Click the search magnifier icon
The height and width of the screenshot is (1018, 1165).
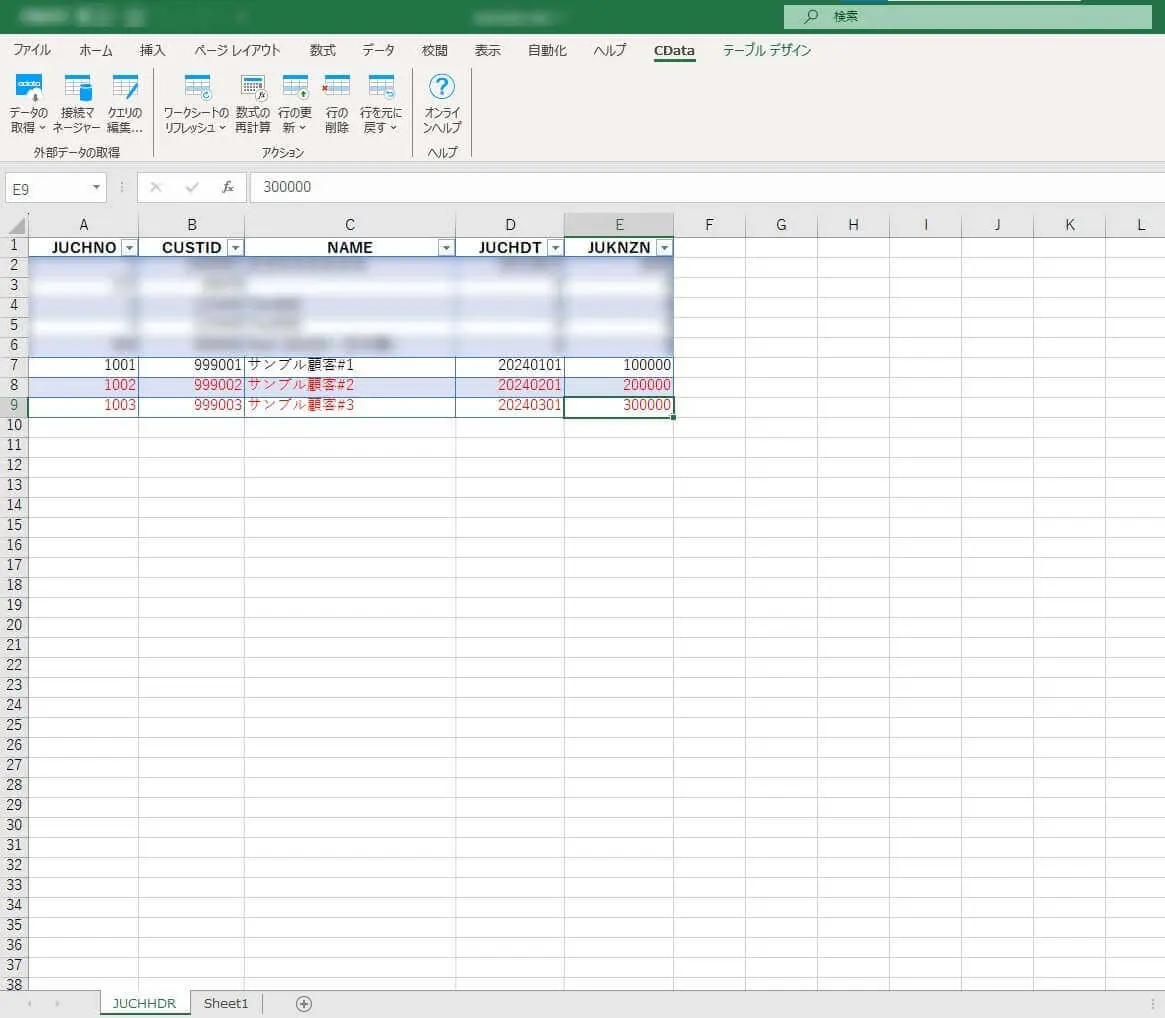pyautogui.click(x=811, y=16)
